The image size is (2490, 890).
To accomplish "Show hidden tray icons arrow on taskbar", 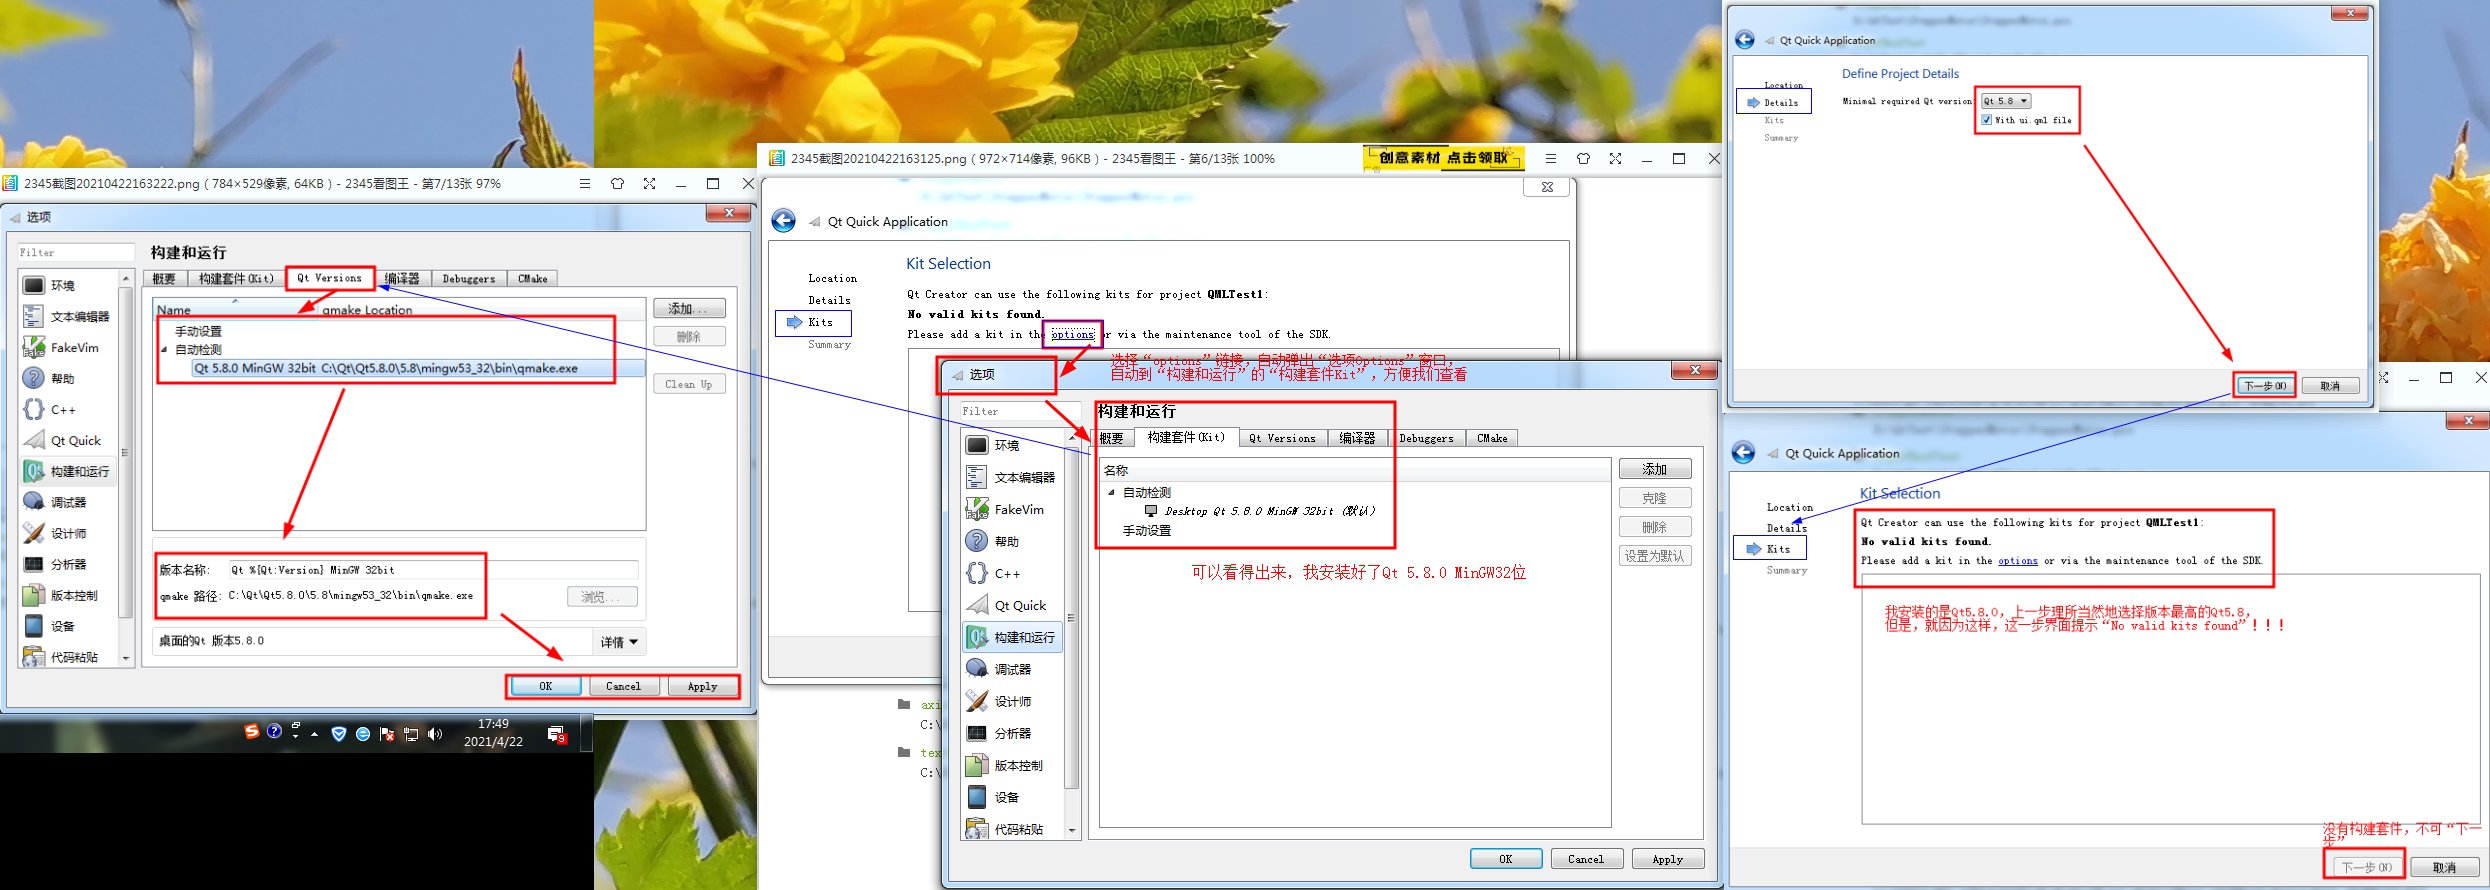I will pos(315,734).
